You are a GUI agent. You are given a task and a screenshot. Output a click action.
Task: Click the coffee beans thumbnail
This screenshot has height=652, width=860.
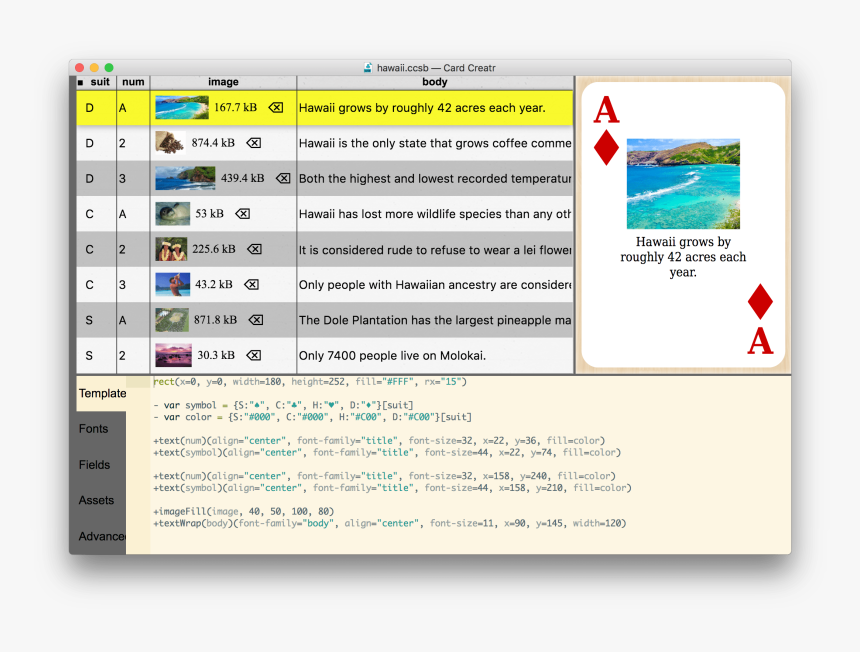pyautogui.click(x=169, y=143)
